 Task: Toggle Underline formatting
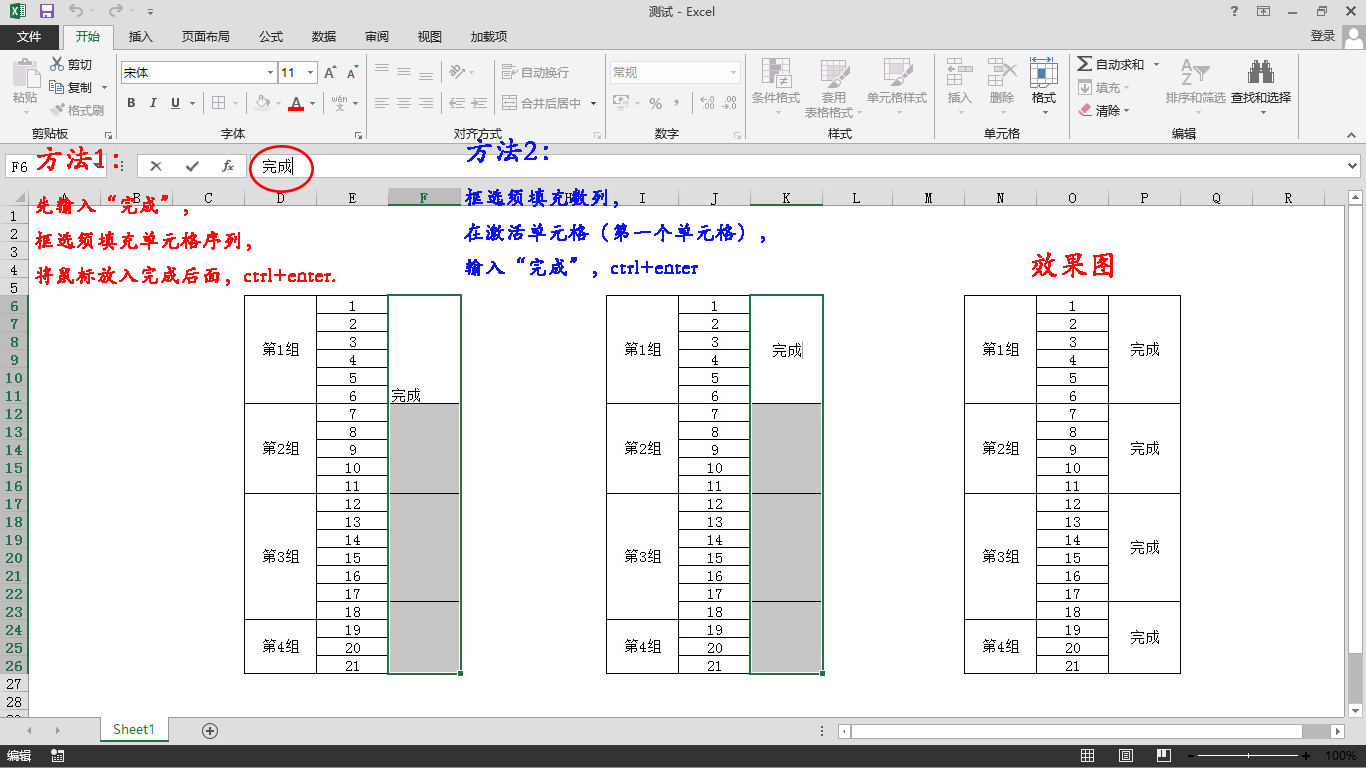click(176, 103)
